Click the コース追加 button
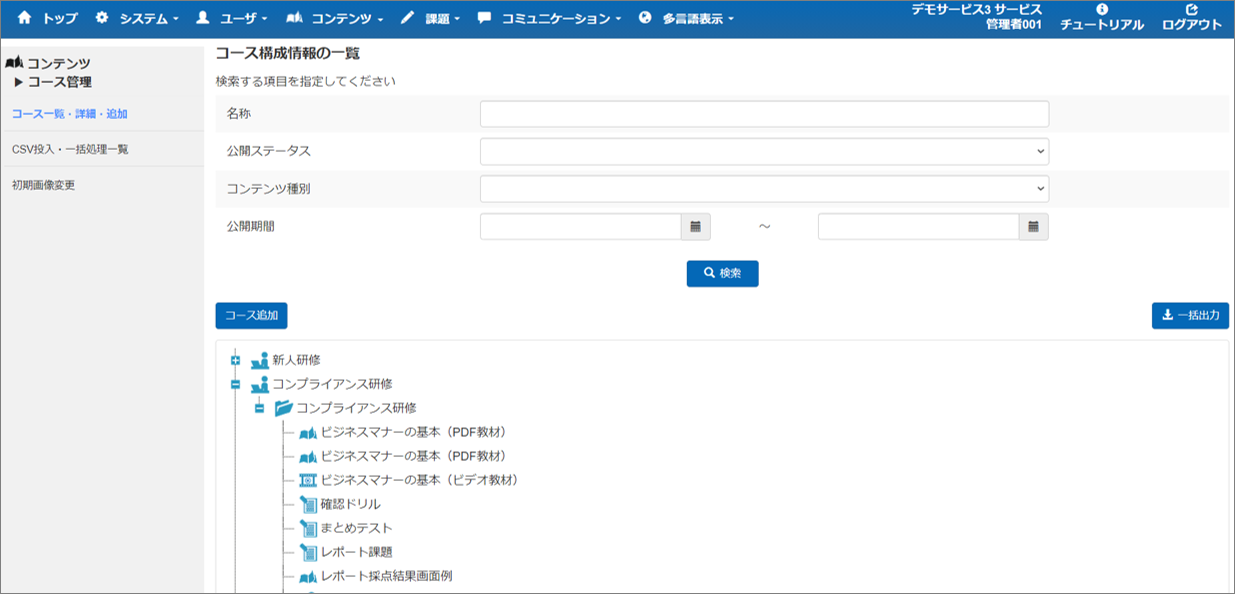Screen dimensions: 1235x594 point(252,315)
